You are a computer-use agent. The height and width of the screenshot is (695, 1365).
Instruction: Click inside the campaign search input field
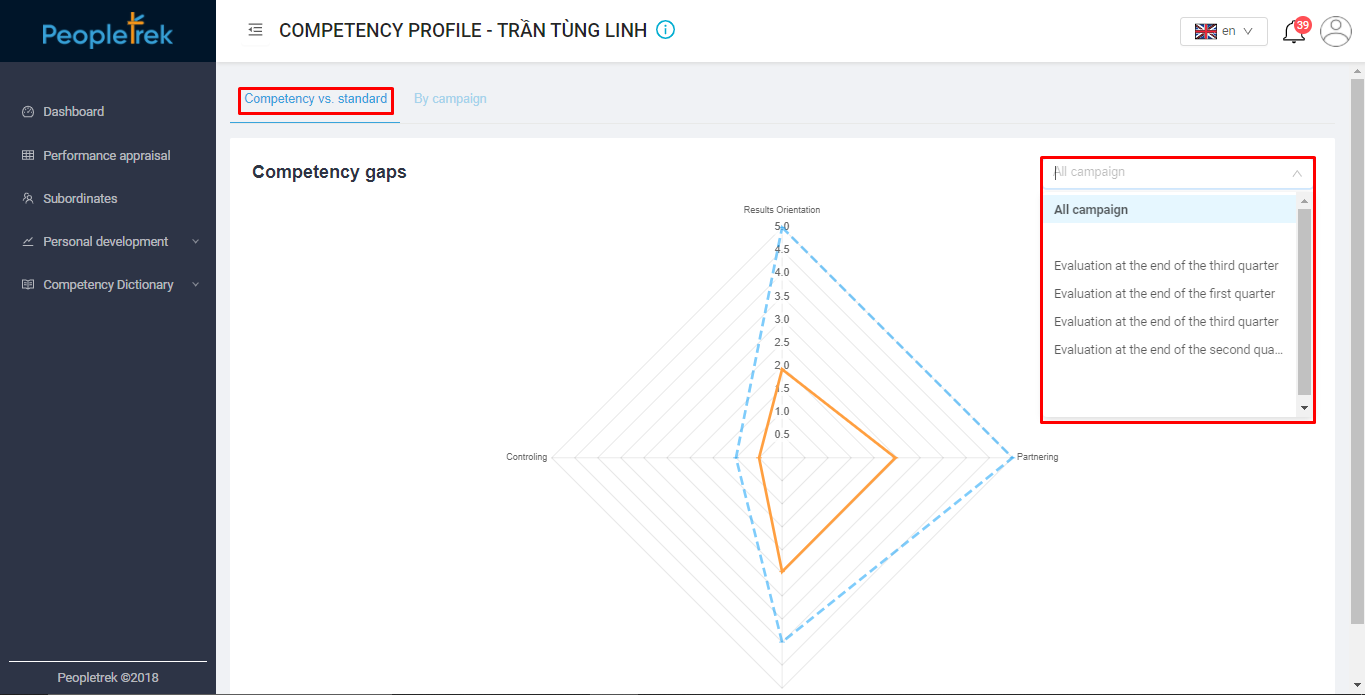pyautogui.click(x=1150, y=172)
